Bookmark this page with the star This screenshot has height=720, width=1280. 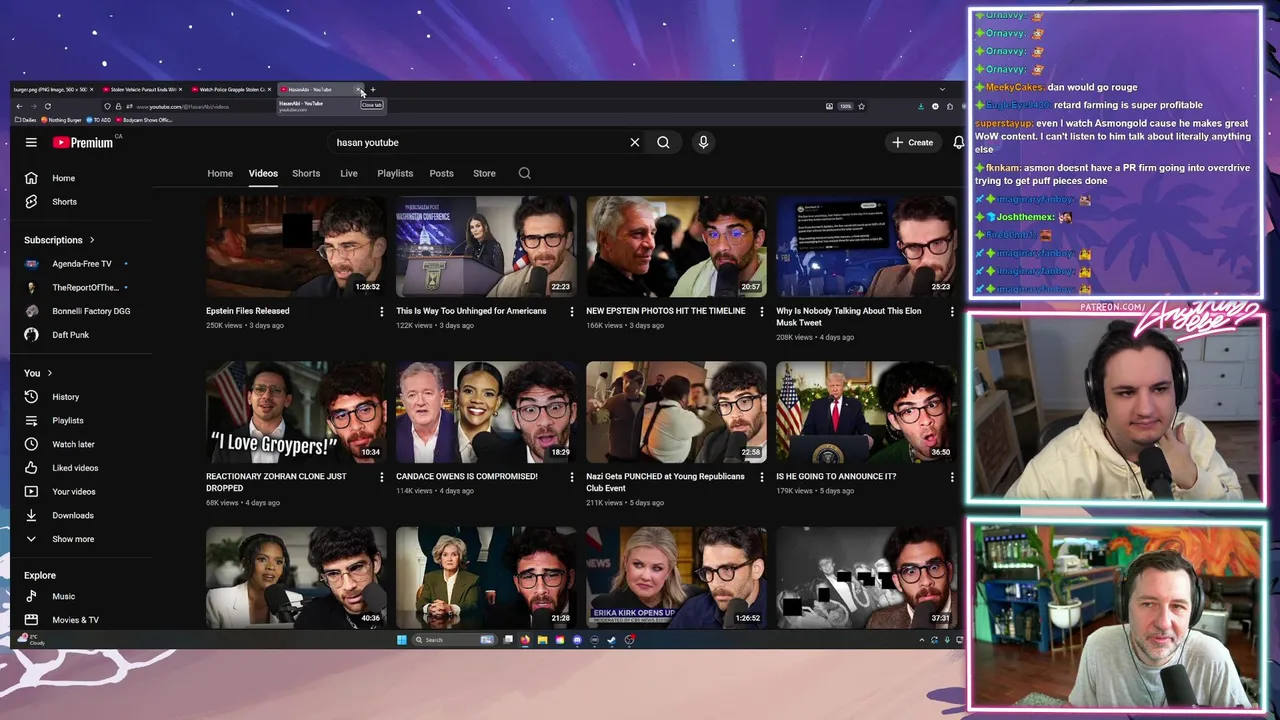coord(861,106)
